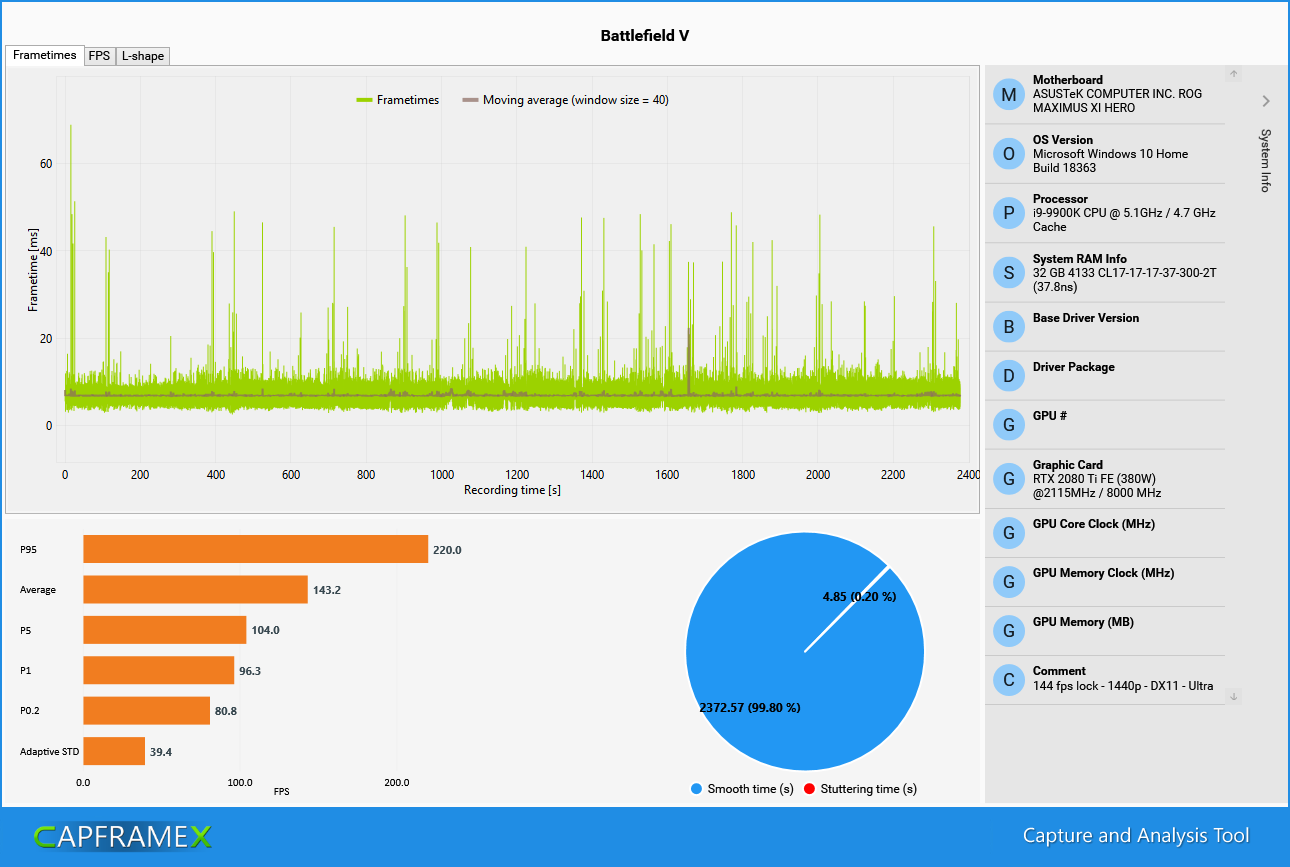This screenshot has width=1290, height=867.
Task: Click the Base Driver Version 'B' icon
Action: (x=1009, y=327)
